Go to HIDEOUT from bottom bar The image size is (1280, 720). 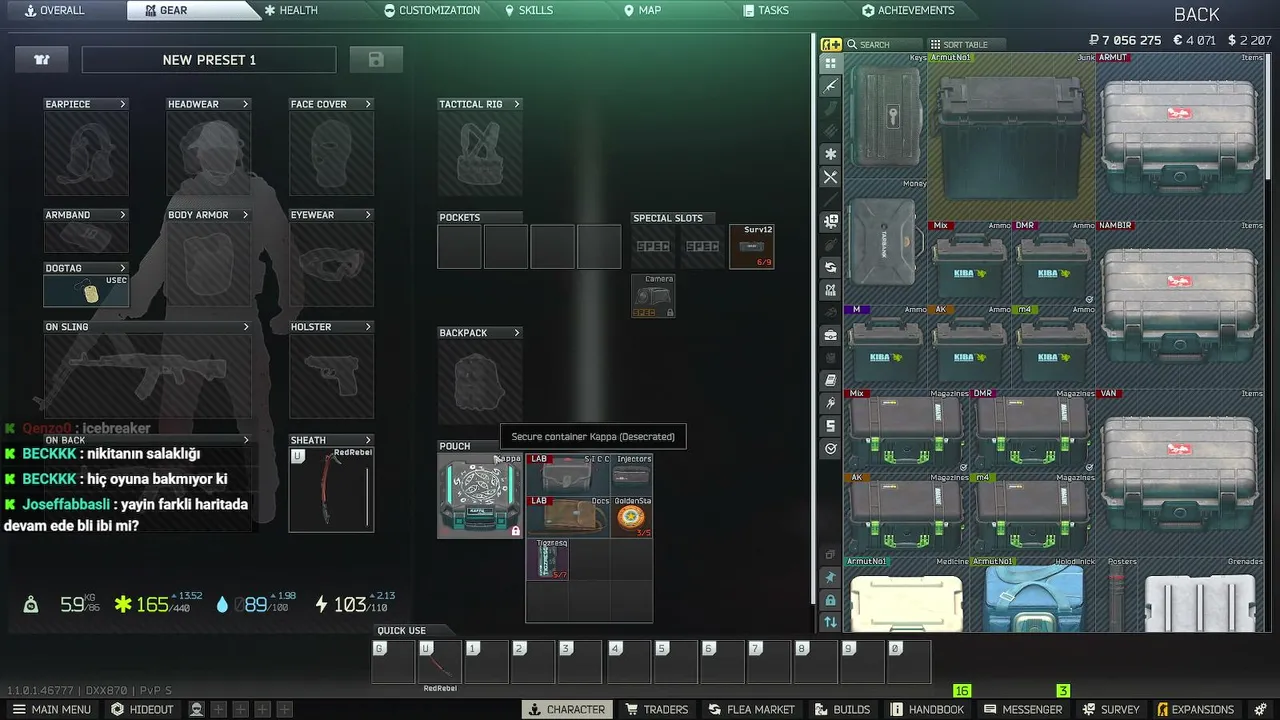click(x=142, y=709)
